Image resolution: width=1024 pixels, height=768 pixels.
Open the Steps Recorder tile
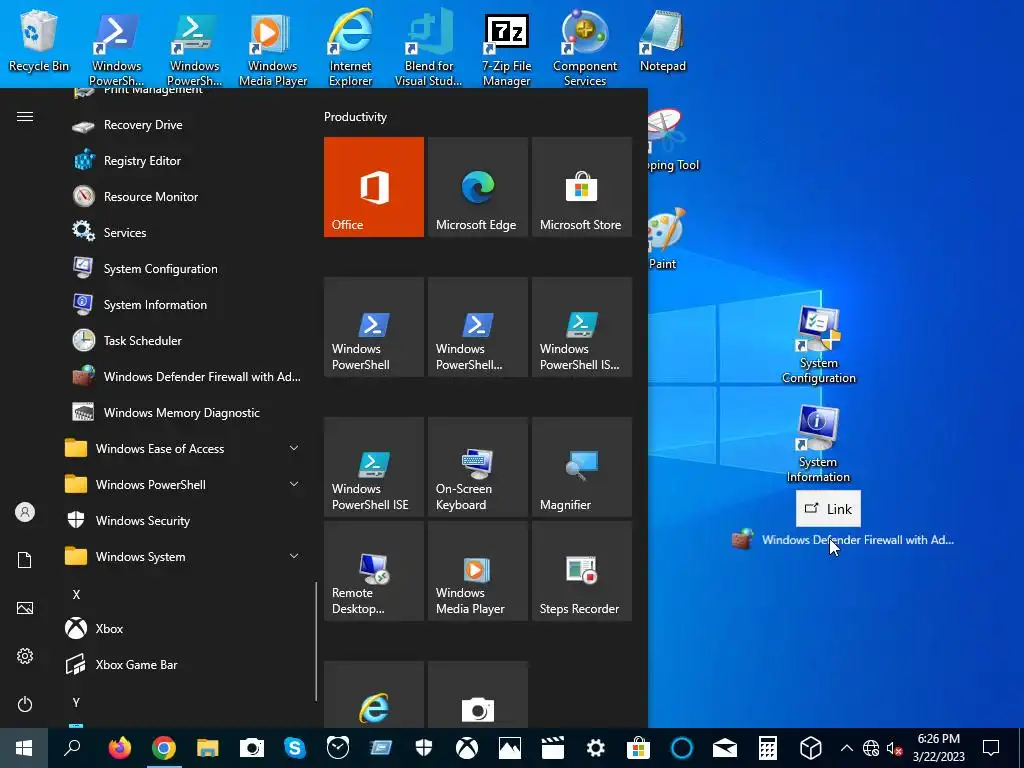click(581, 571)
